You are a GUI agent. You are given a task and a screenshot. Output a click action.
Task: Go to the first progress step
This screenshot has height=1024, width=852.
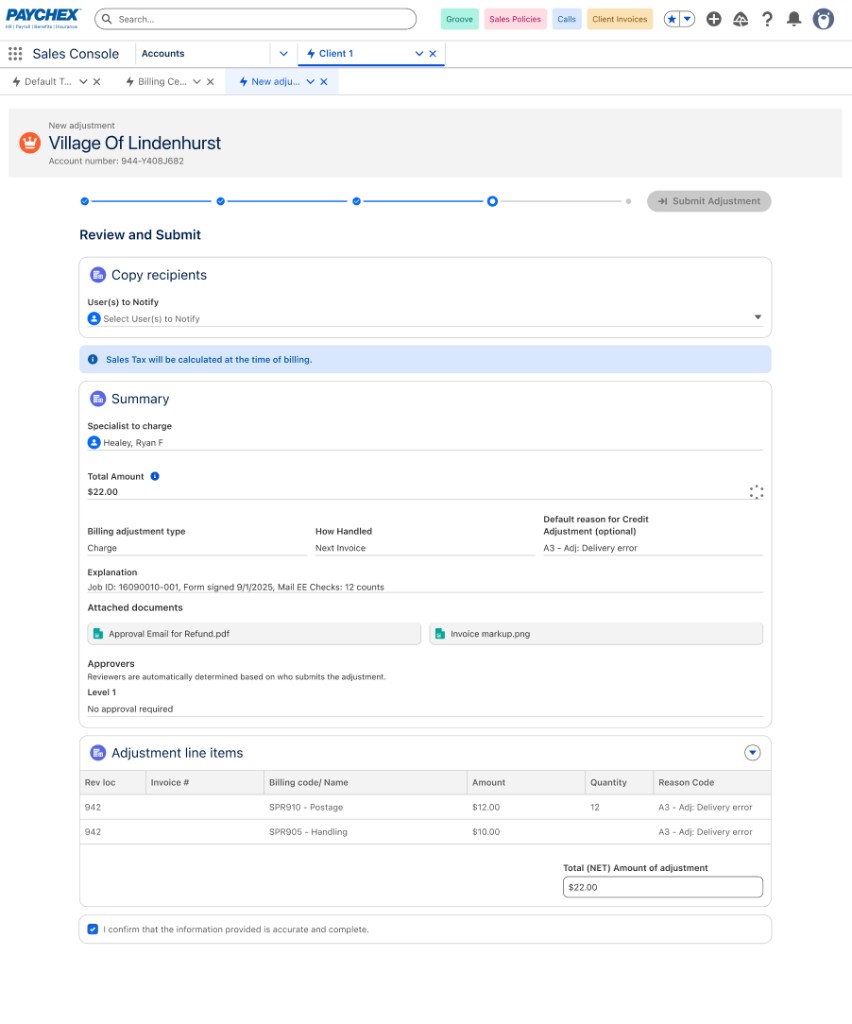click(x=85, y=201)
